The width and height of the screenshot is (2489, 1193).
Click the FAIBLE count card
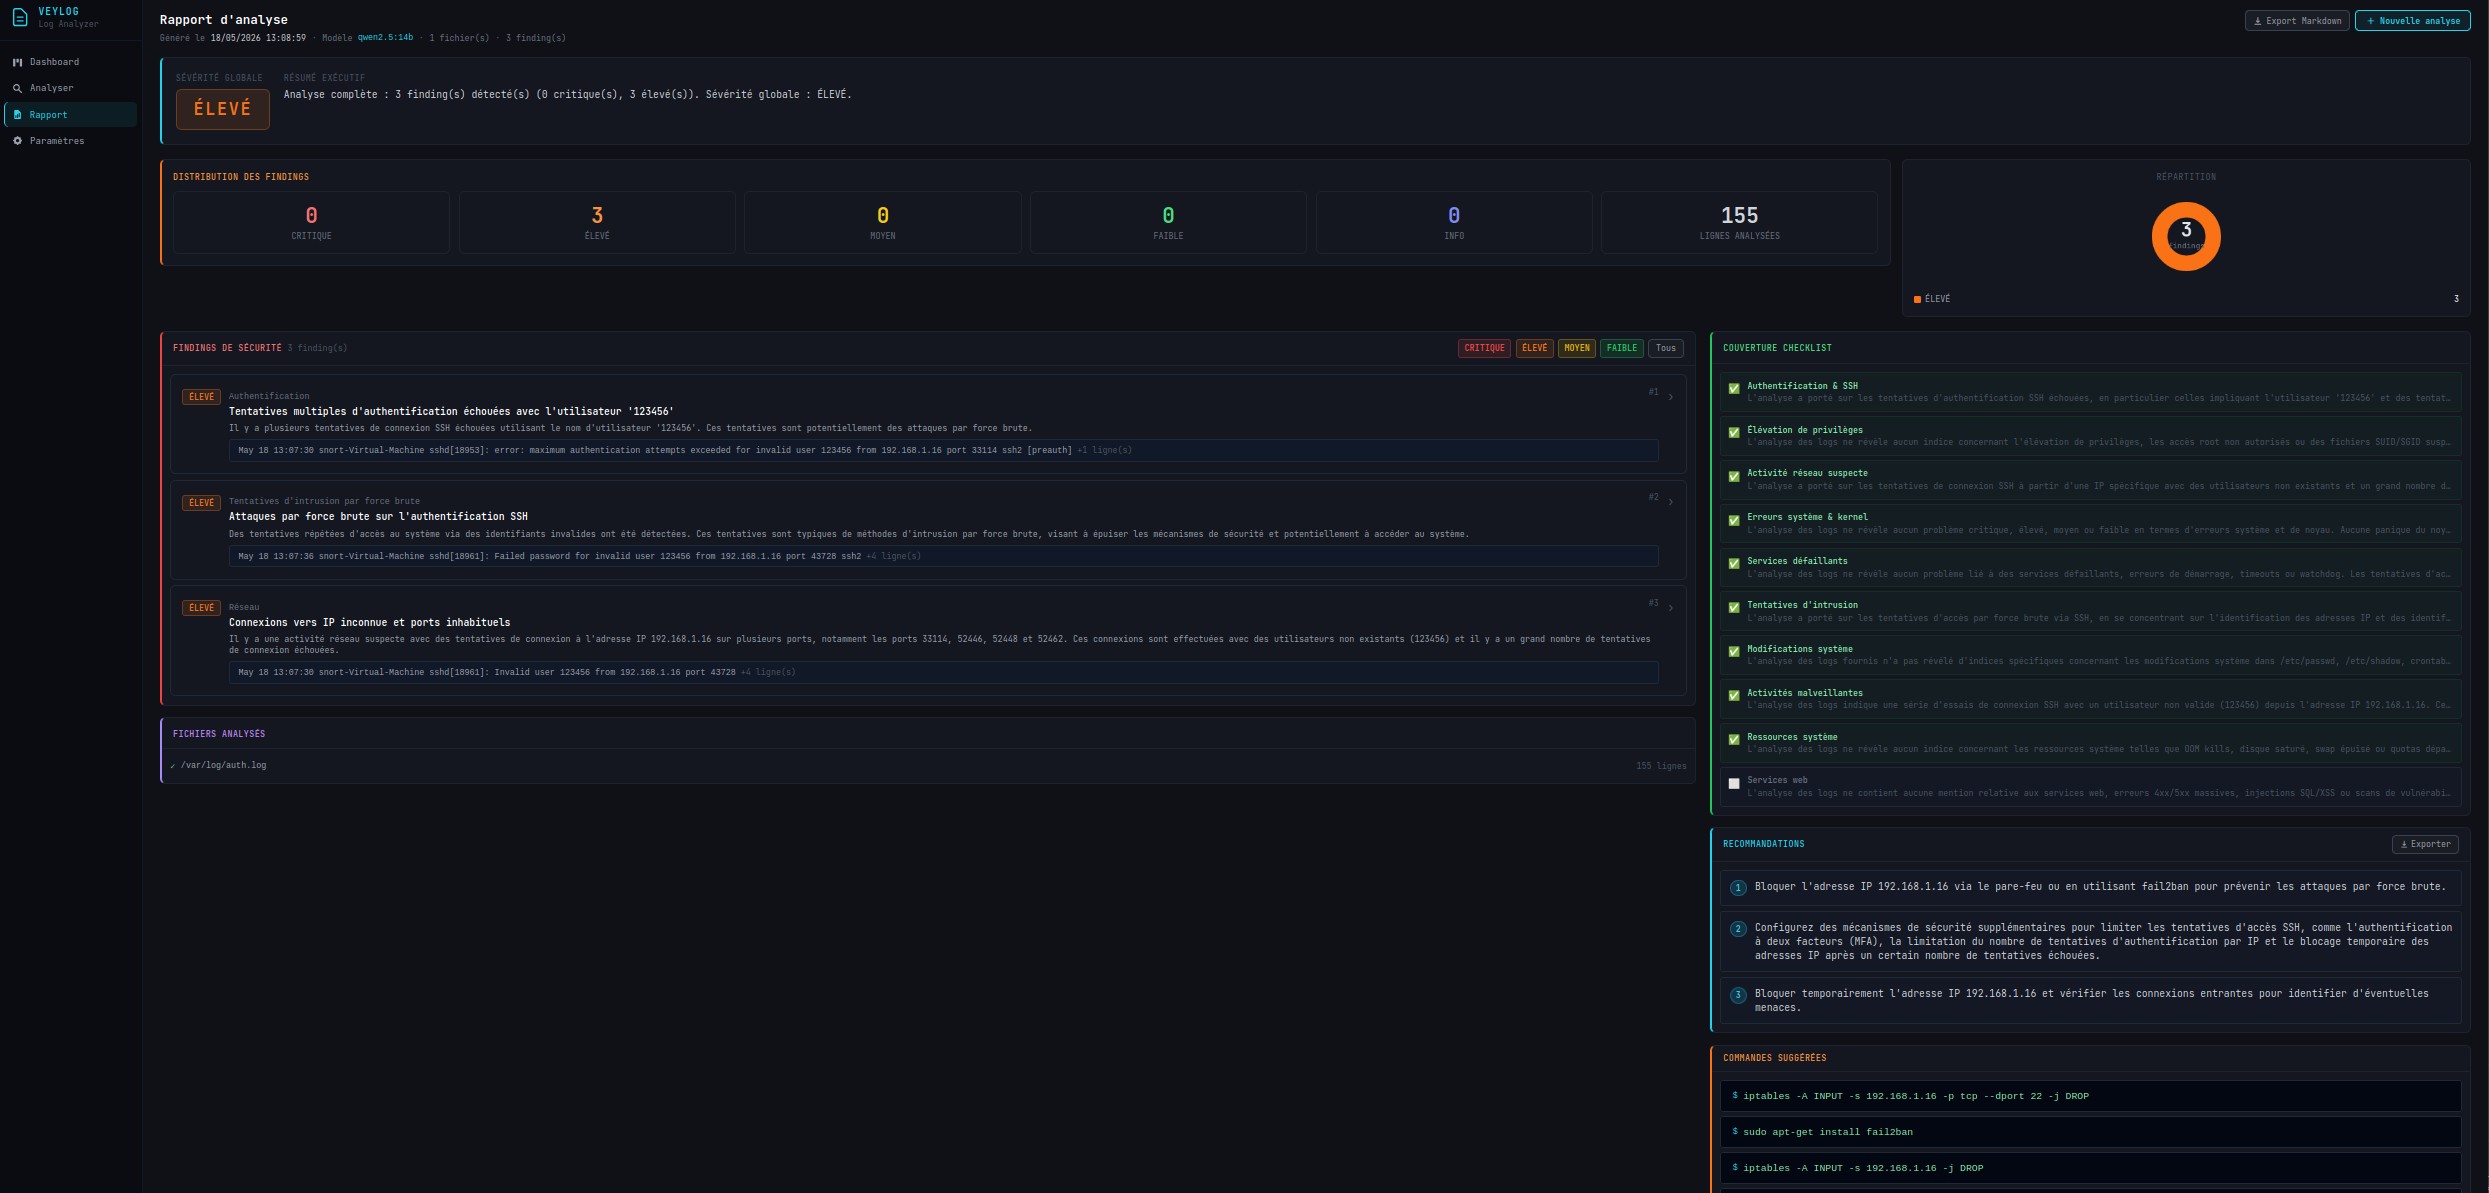click(1168, 222)
